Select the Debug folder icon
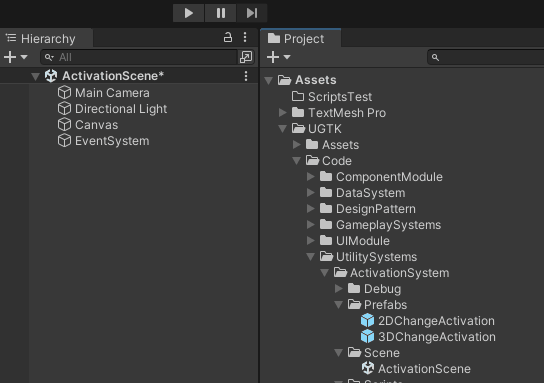544x383 pixels. pyautogui.click(x=354, y=288)
